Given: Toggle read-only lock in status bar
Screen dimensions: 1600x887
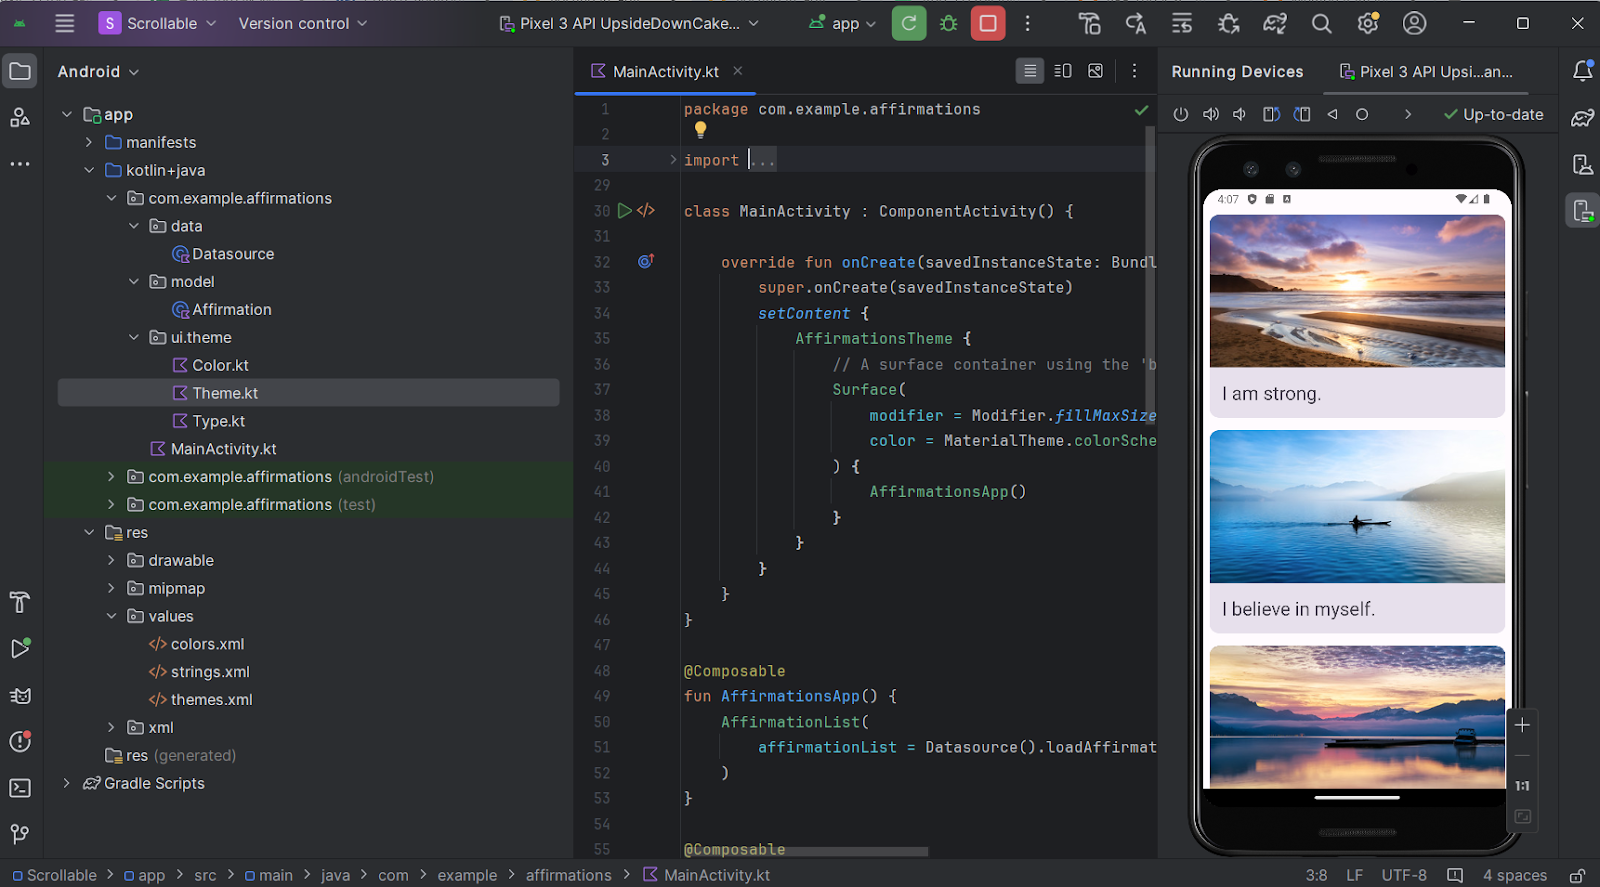Looking at the screenshot, I should tap(1577, 875).
